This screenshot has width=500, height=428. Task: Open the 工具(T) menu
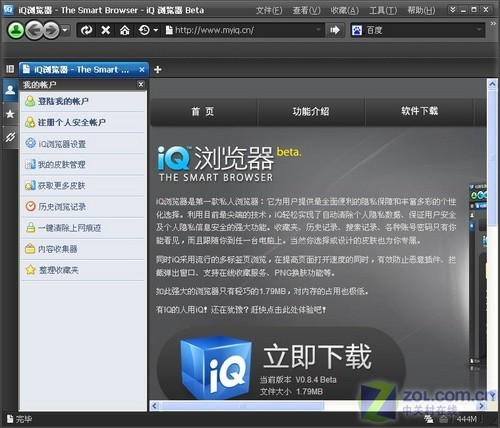point(383,10)
